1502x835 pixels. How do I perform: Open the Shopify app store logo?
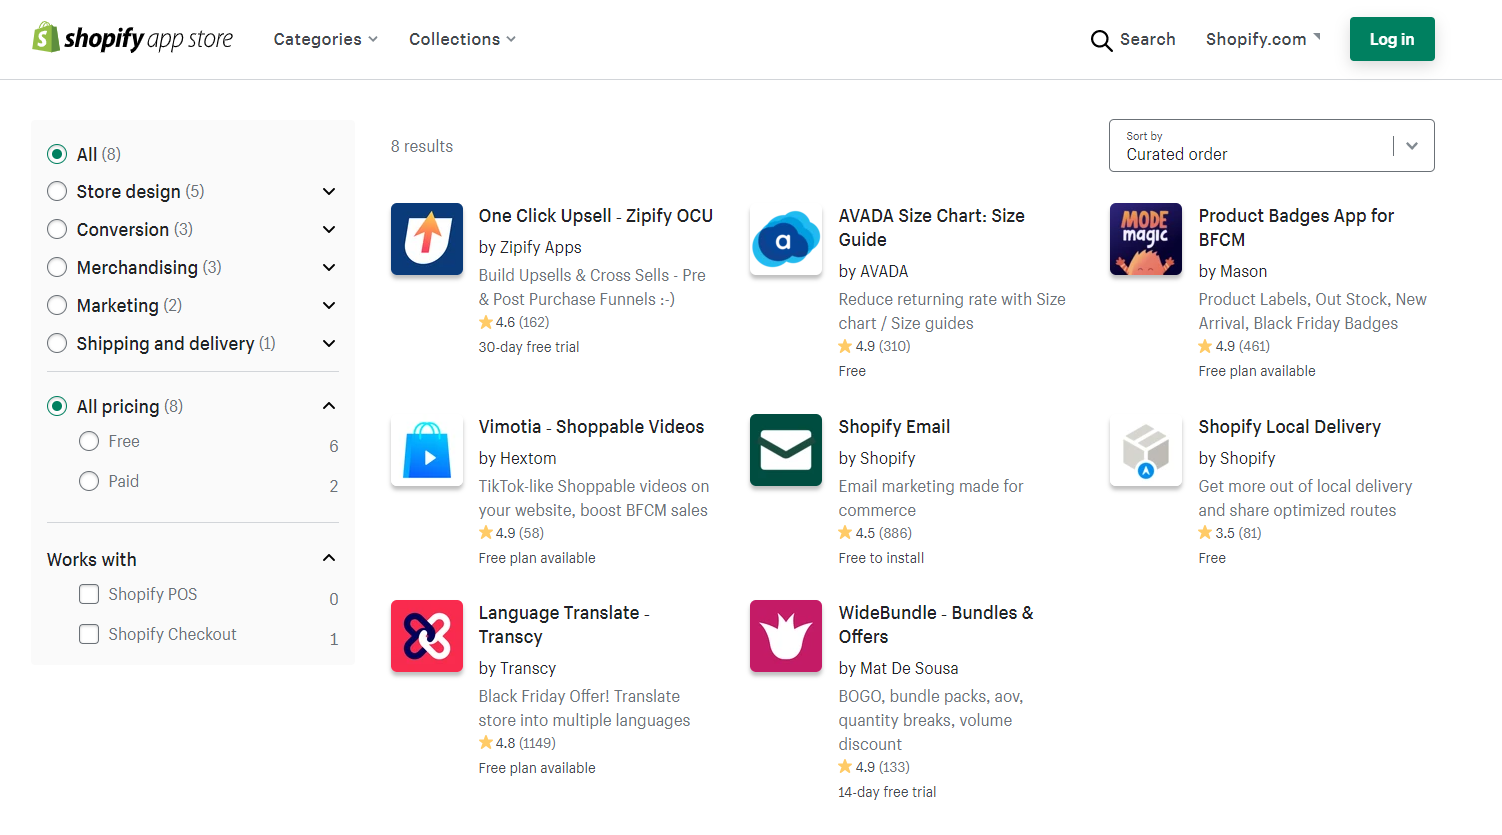(x=133, y=38)
